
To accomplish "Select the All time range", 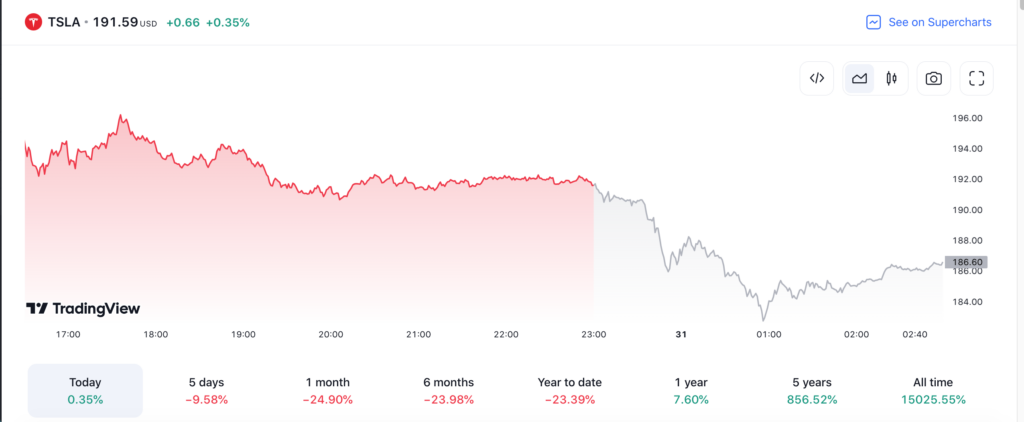I will coord(932,391).
